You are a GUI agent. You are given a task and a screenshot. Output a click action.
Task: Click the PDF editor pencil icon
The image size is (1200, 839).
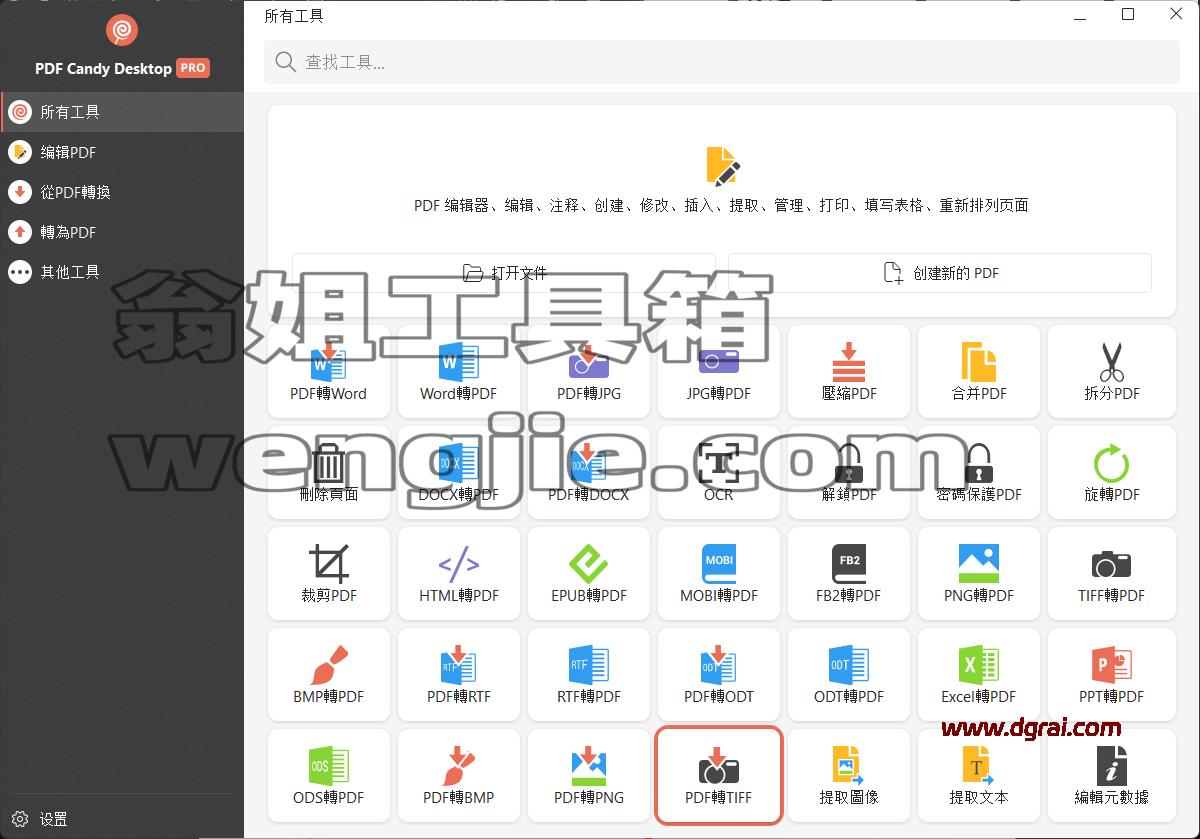(x=722, y=165)
